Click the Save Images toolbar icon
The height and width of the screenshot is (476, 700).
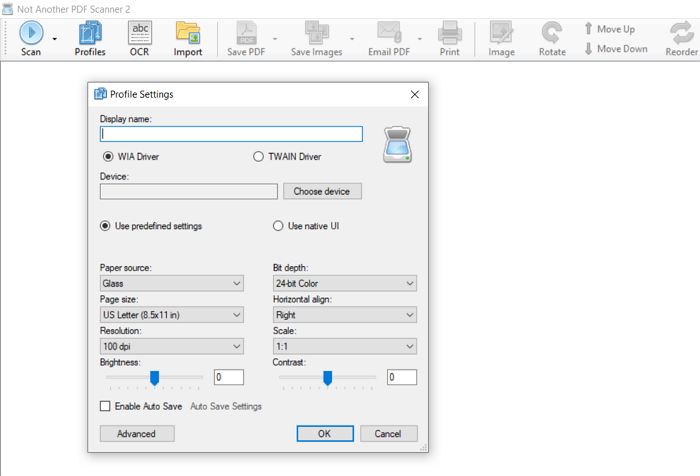pos(317,39)
